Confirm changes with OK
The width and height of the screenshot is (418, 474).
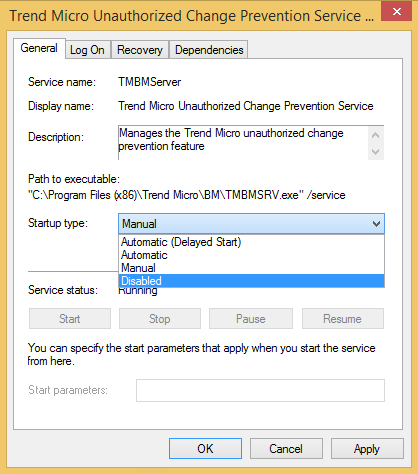pyautogui.click(x=205, y=449)
